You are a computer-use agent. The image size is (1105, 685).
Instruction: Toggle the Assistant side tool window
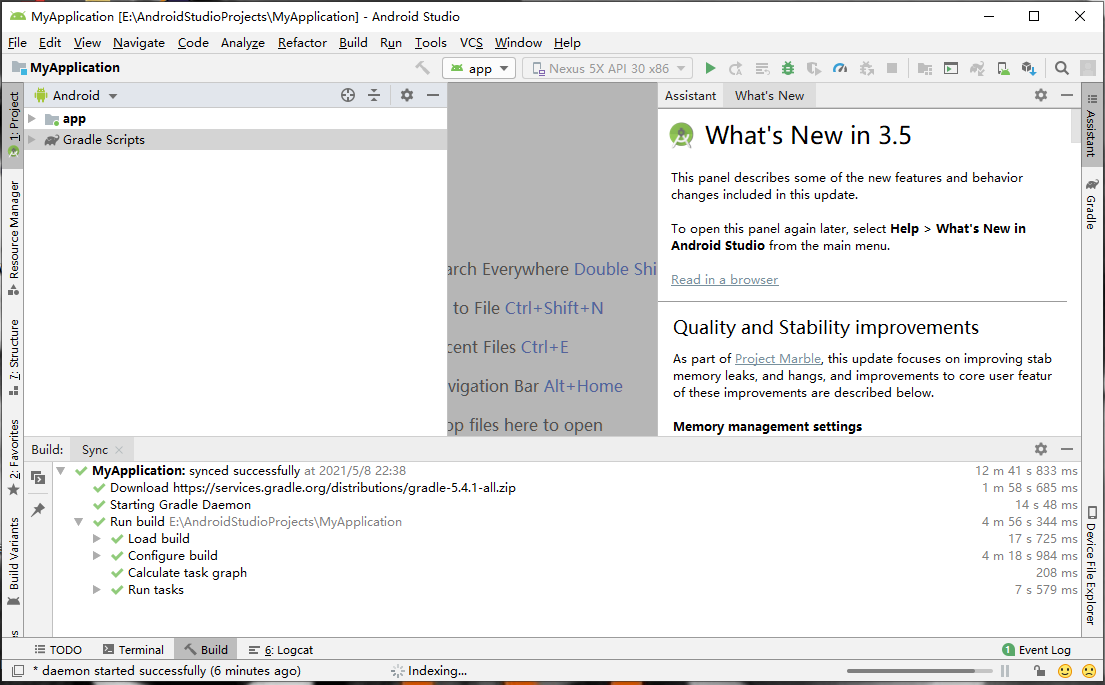click(1092, 125)
